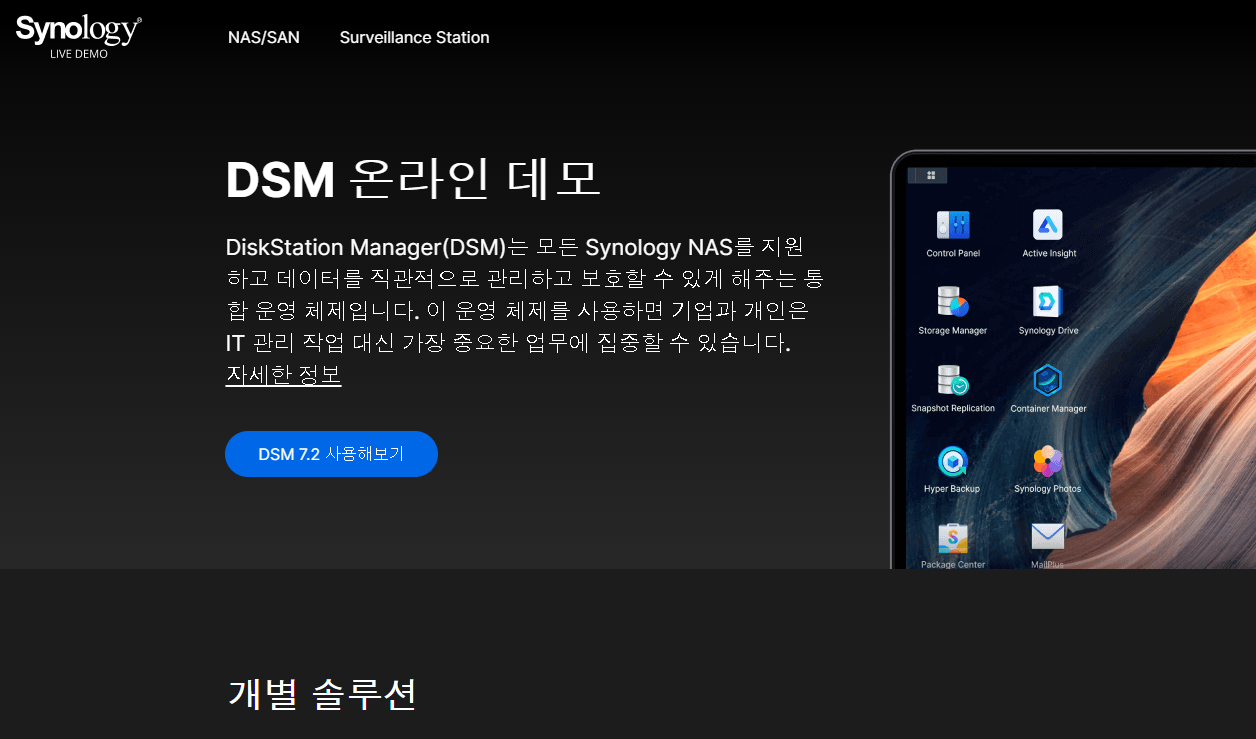Open the Control Panel icon in preview

(x=953, y=225)
